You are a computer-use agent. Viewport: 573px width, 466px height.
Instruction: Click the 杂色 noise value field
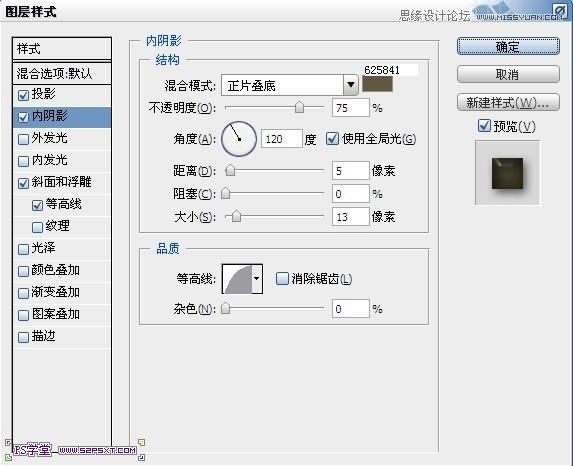(x=350, y=309)
